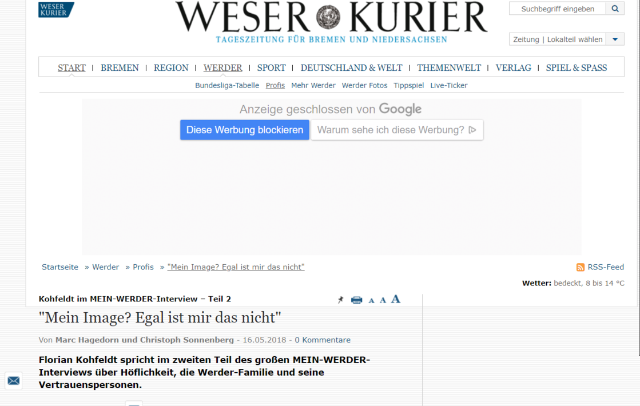Viewport: 640px width, 406px height.
Task: Open the REGION menu item
Action: pos(171,68)
